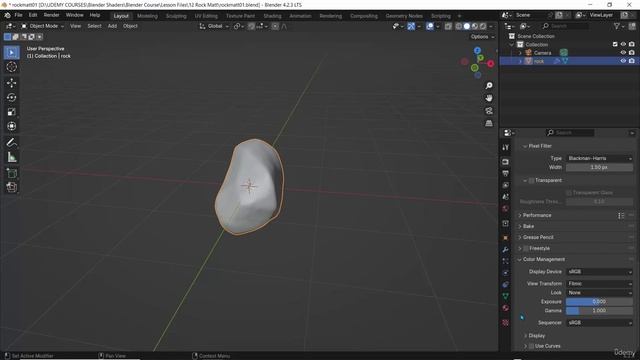Image resolution: width=640 pixels, height=360 pixels.
Task: Switch to the Modeling workspace tab
Action: pos(147,16)
